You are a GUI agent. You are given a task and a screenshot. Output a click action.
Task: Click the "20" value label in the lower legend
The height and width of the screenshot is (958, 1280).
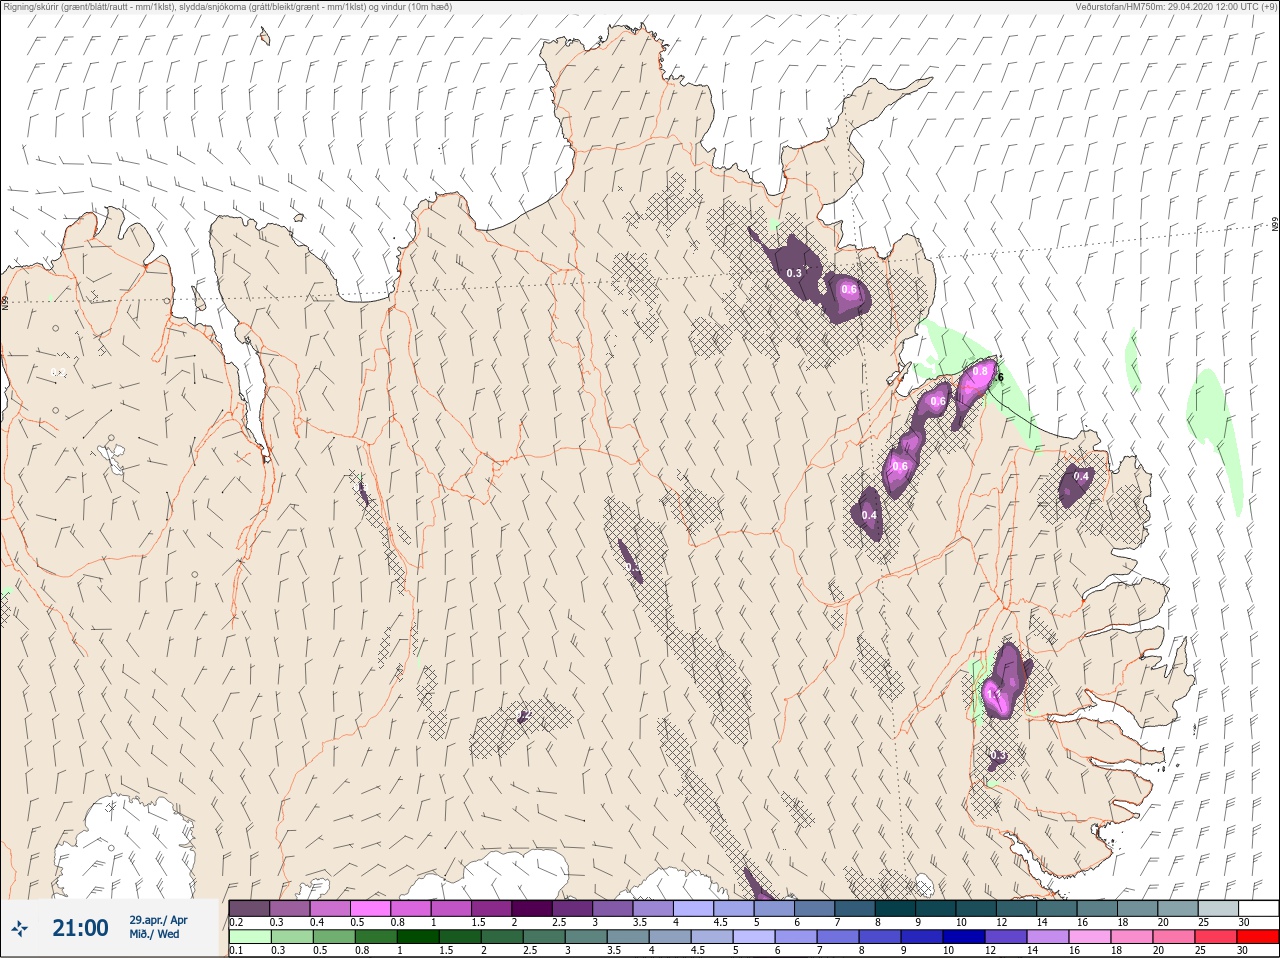[x=1158, y=951]
